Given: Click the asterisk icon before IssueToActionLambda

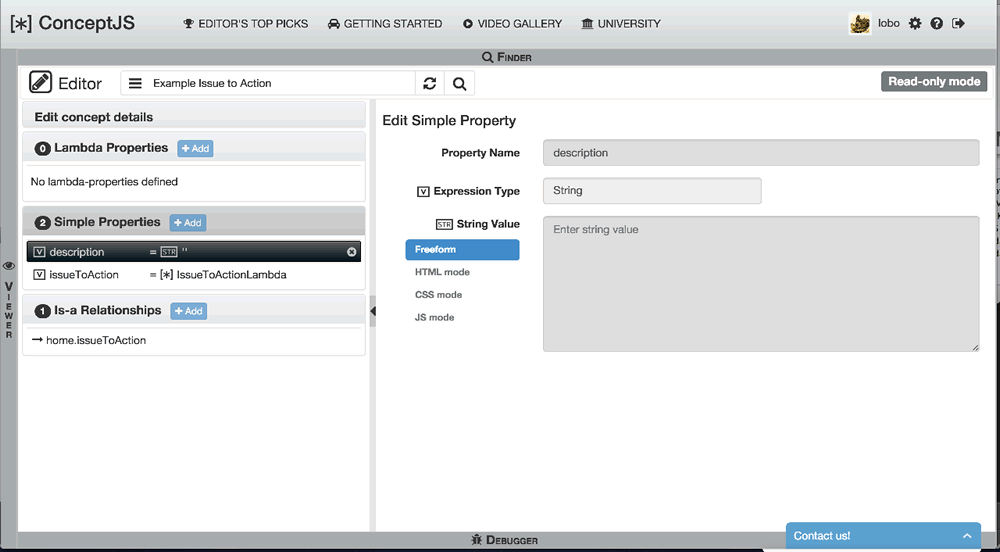Looking at the screenshot, I should [167, 275].
